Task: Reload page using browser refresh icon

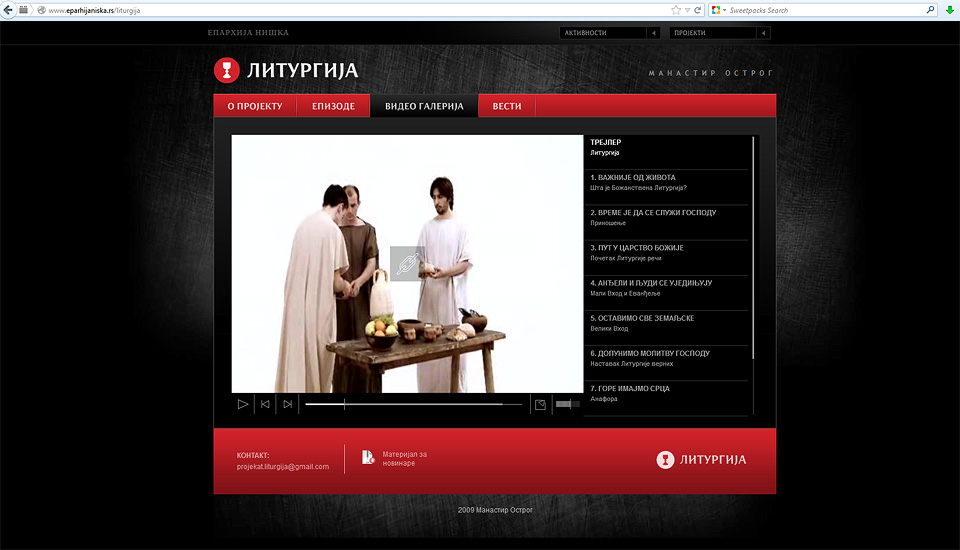Action: click(700, 10)
